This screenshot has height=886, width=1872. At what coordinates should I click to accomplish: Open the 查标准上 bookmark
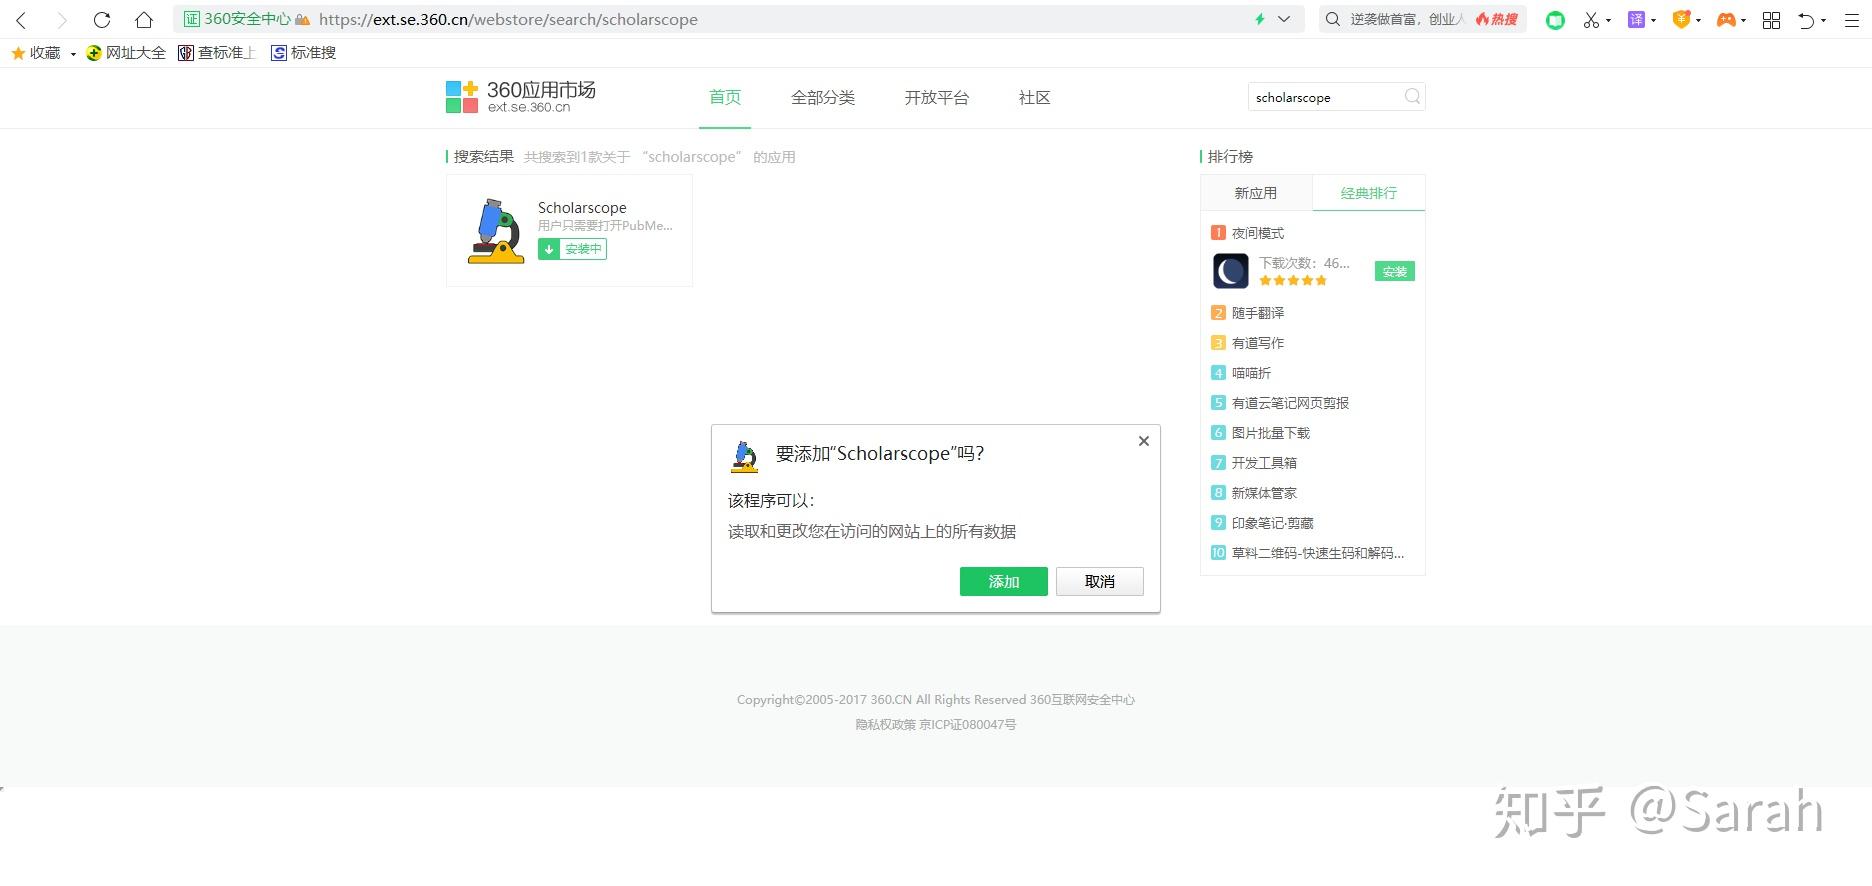click(217, 53)
